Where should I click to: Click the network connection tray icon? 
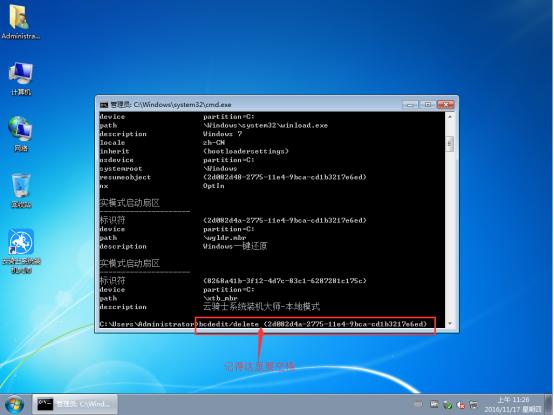tap(473, 404)
